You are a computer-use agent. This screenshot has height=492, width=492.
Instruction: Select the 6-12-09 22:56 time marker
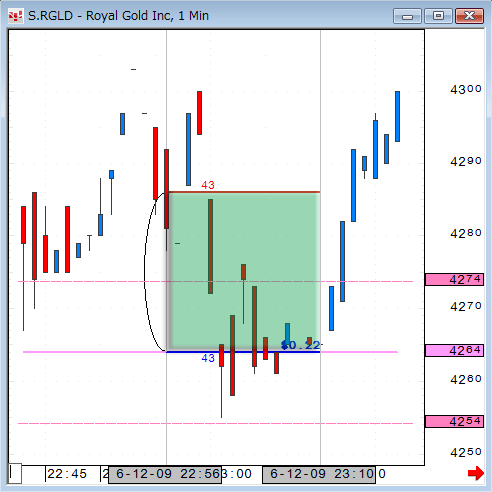(x=165, y=474)
